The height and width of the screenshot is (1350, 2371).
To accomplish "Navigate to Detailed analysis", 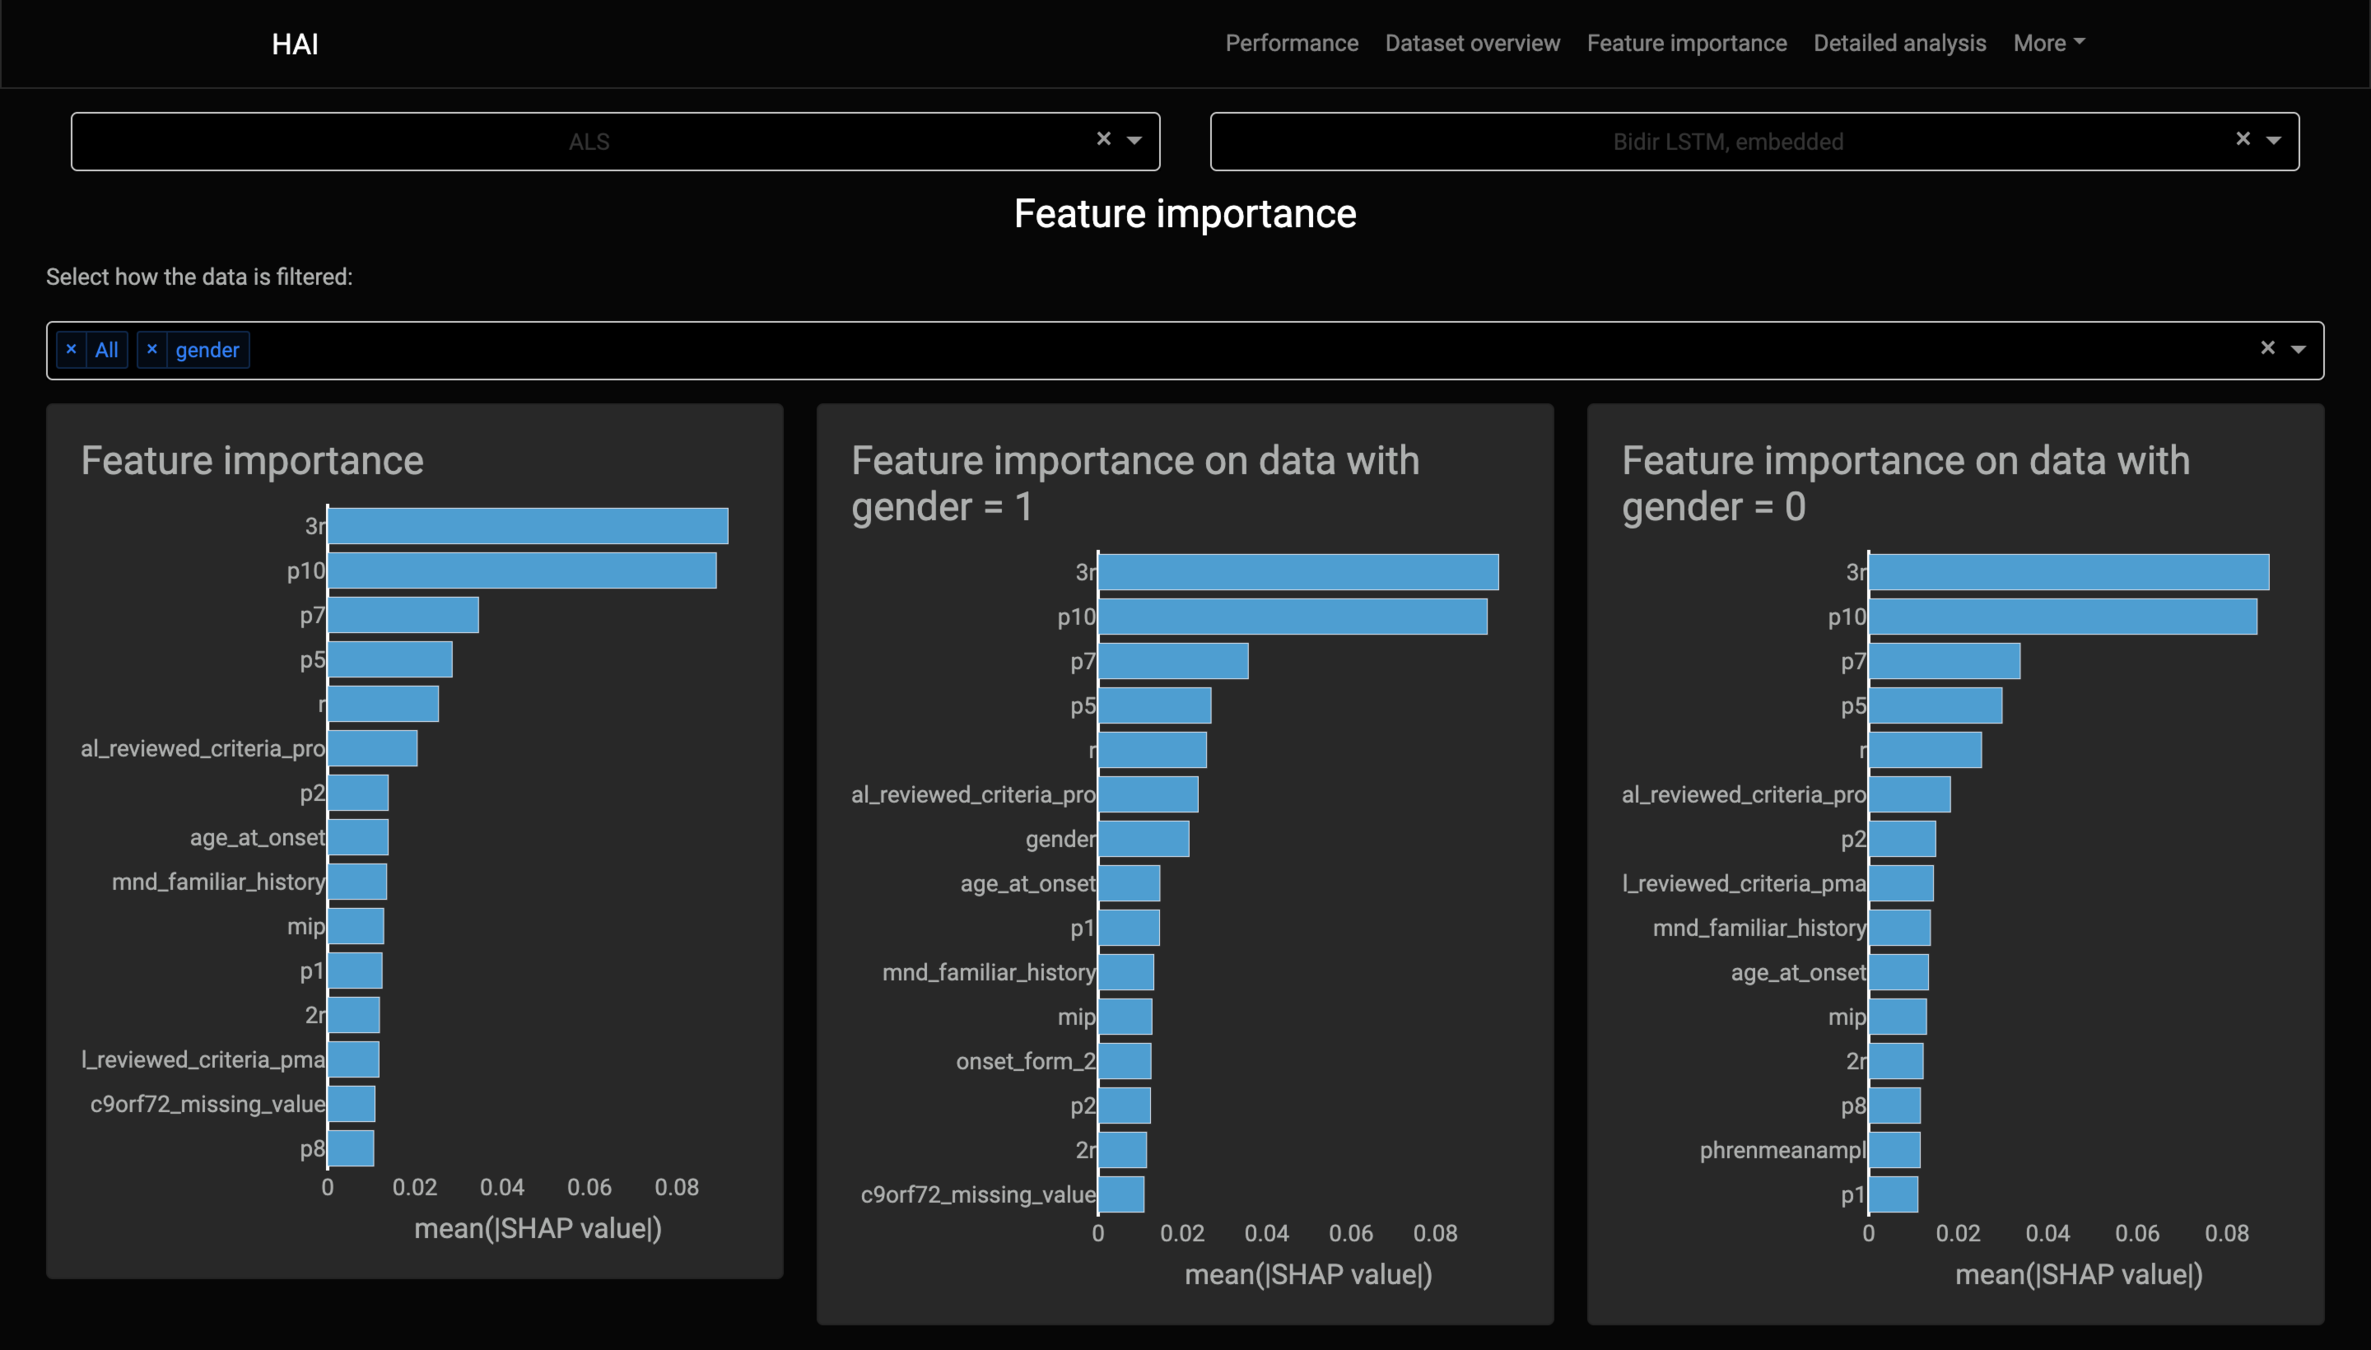I will pyautogui.click(x=1899, y=43).
